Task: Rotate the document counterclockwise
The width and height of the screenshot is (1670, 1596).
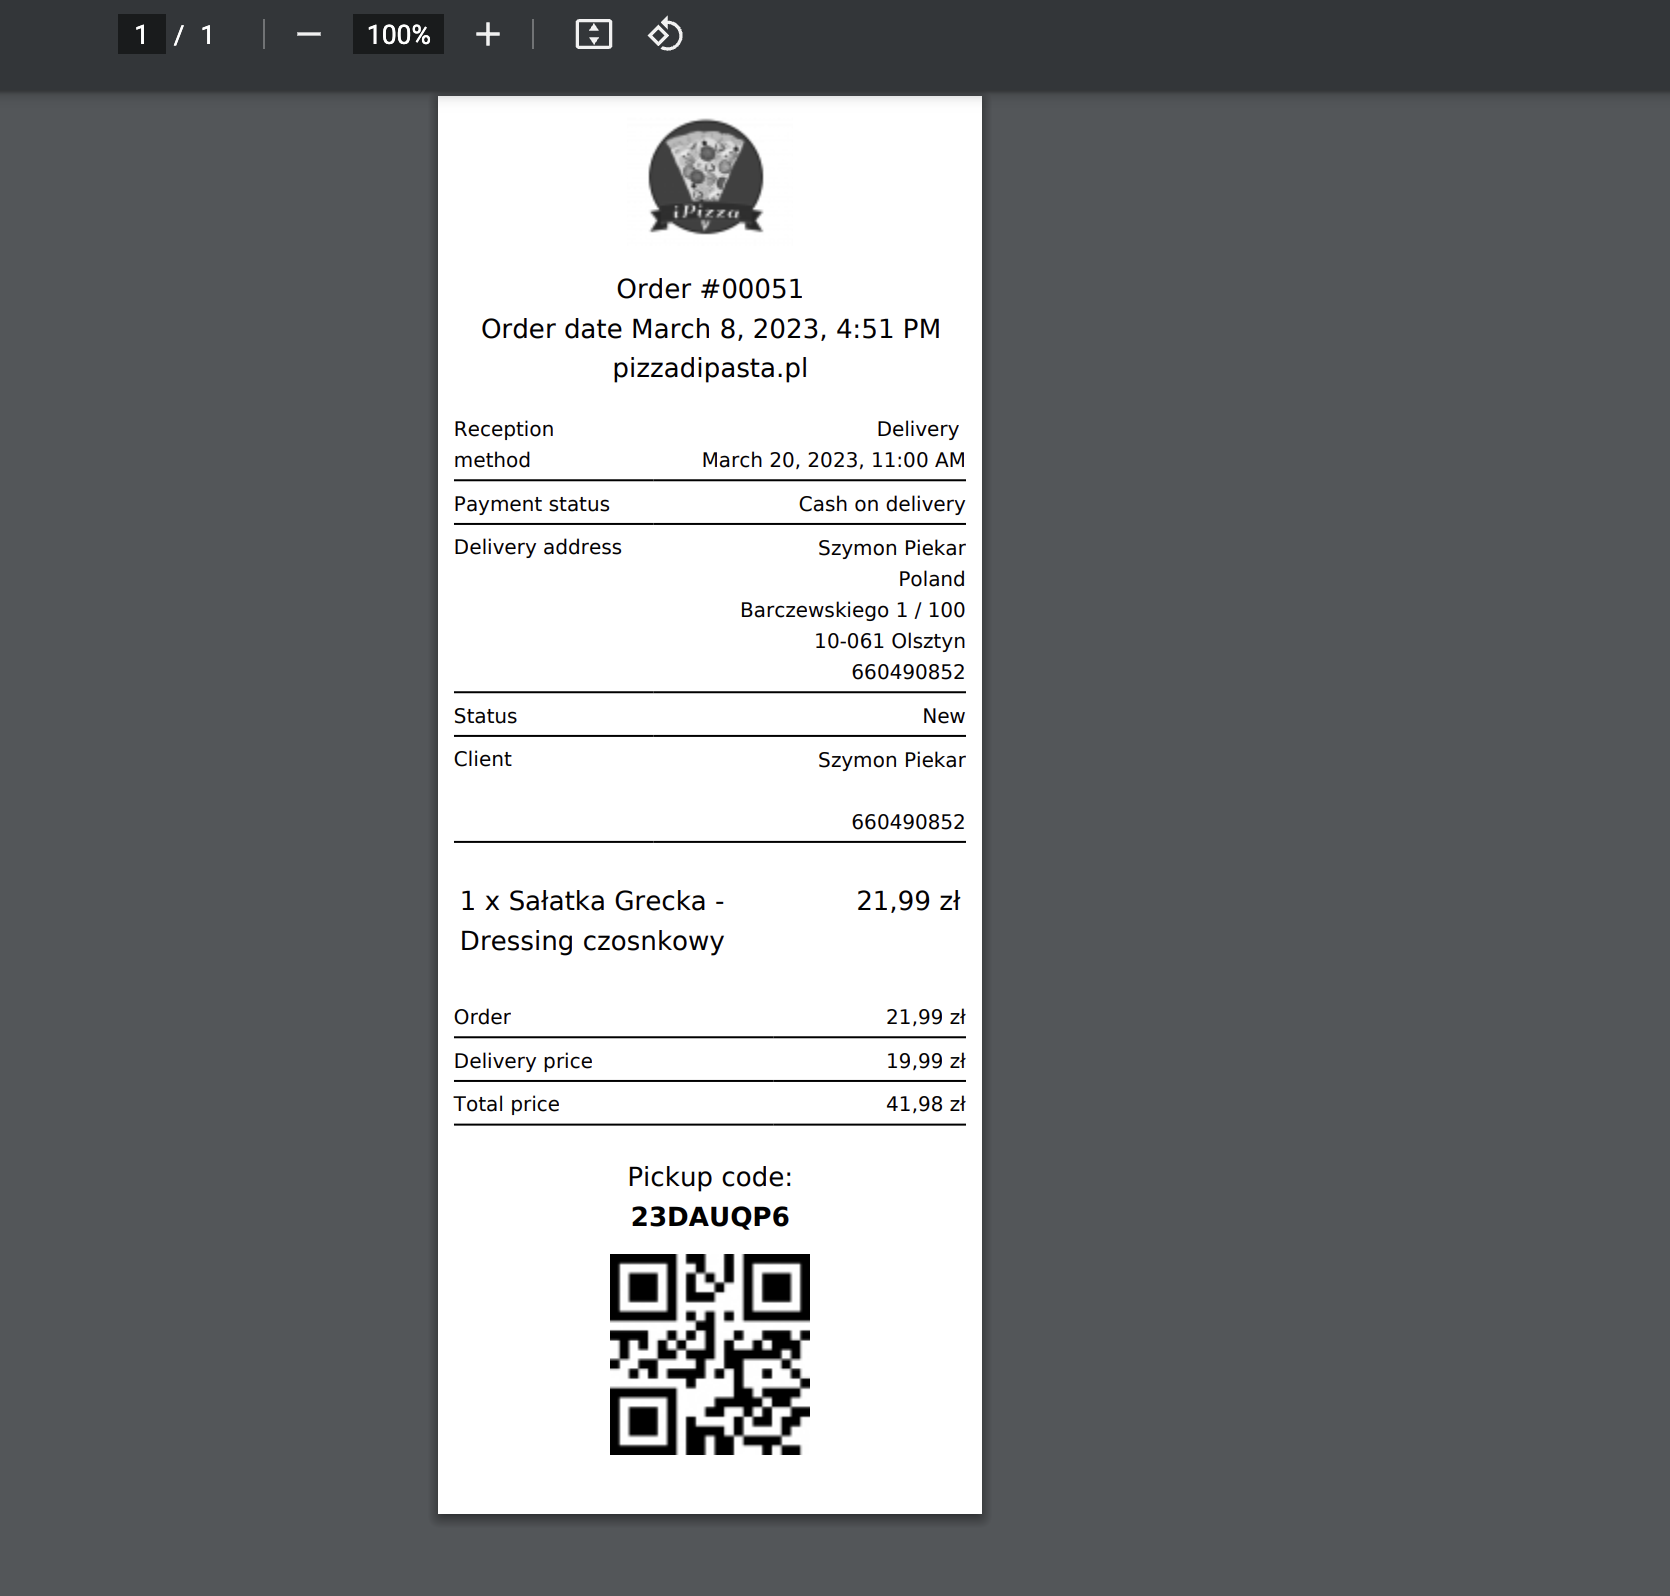Action: coord(665,35)
